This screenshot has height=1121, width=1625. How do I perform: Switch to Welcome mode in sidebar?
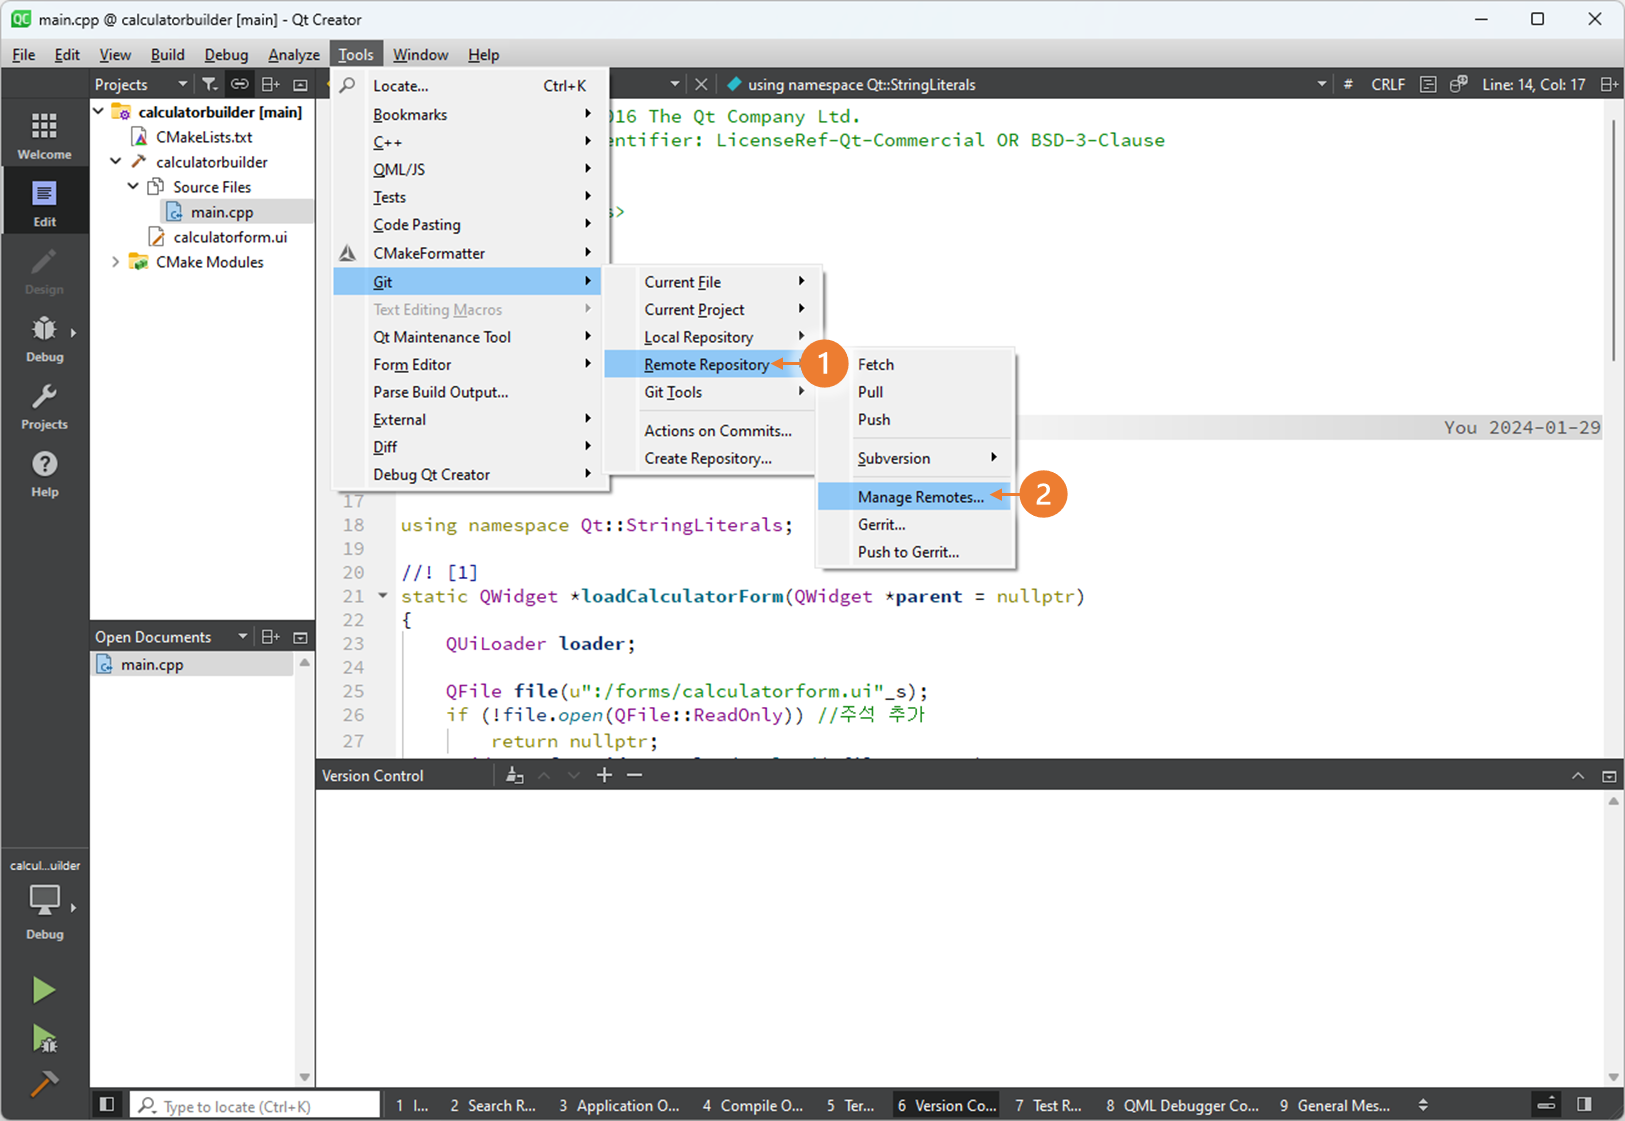tap(44, 135)
